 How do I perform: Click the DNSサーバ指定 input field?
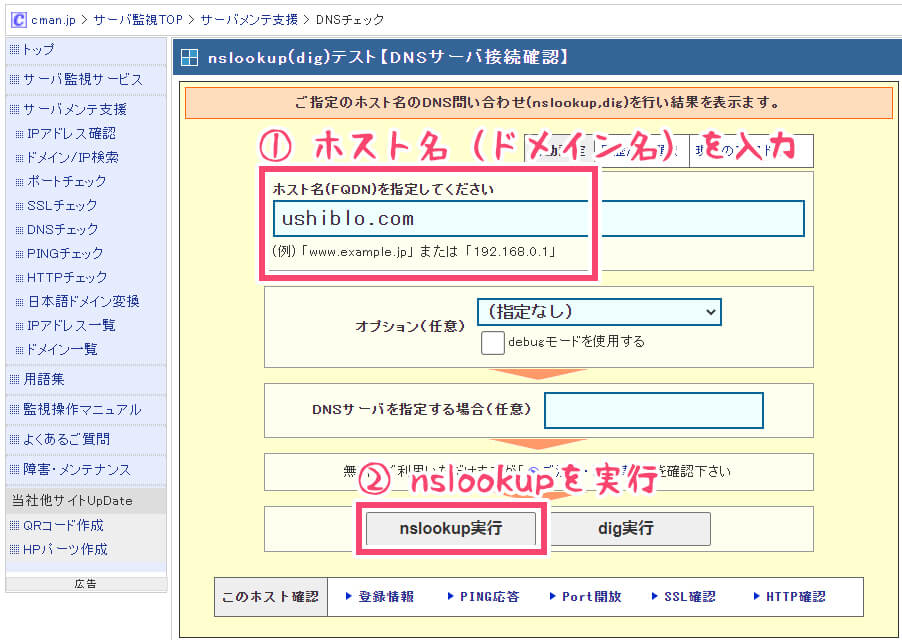pos(653,410)
